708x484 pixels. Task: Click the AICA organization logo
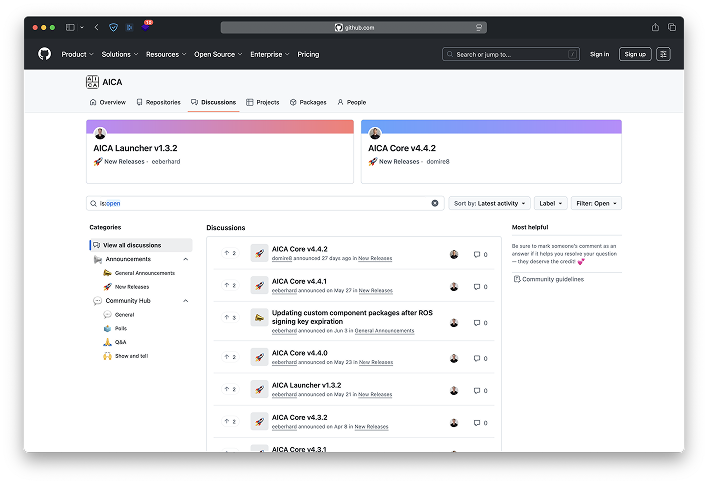tap(92, 82)
